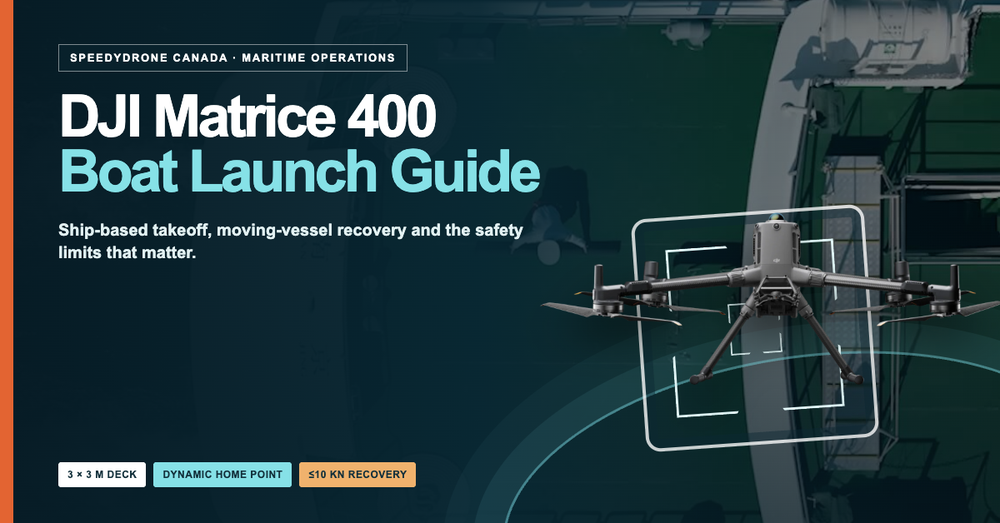Click the DYNAMIC HOME POINT badge

coord(223,475)
